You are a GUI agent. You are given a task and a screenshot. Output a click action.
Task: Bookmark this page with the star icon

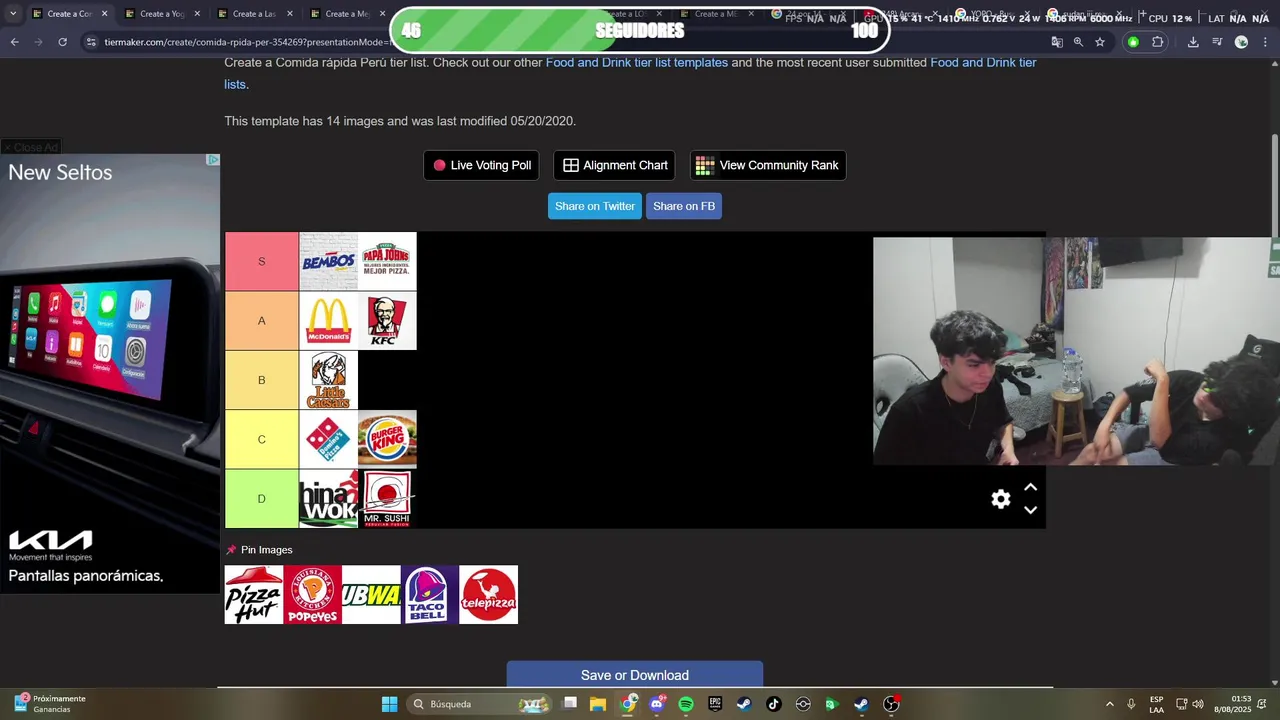pyautogui.click(x=1100, y=42)
